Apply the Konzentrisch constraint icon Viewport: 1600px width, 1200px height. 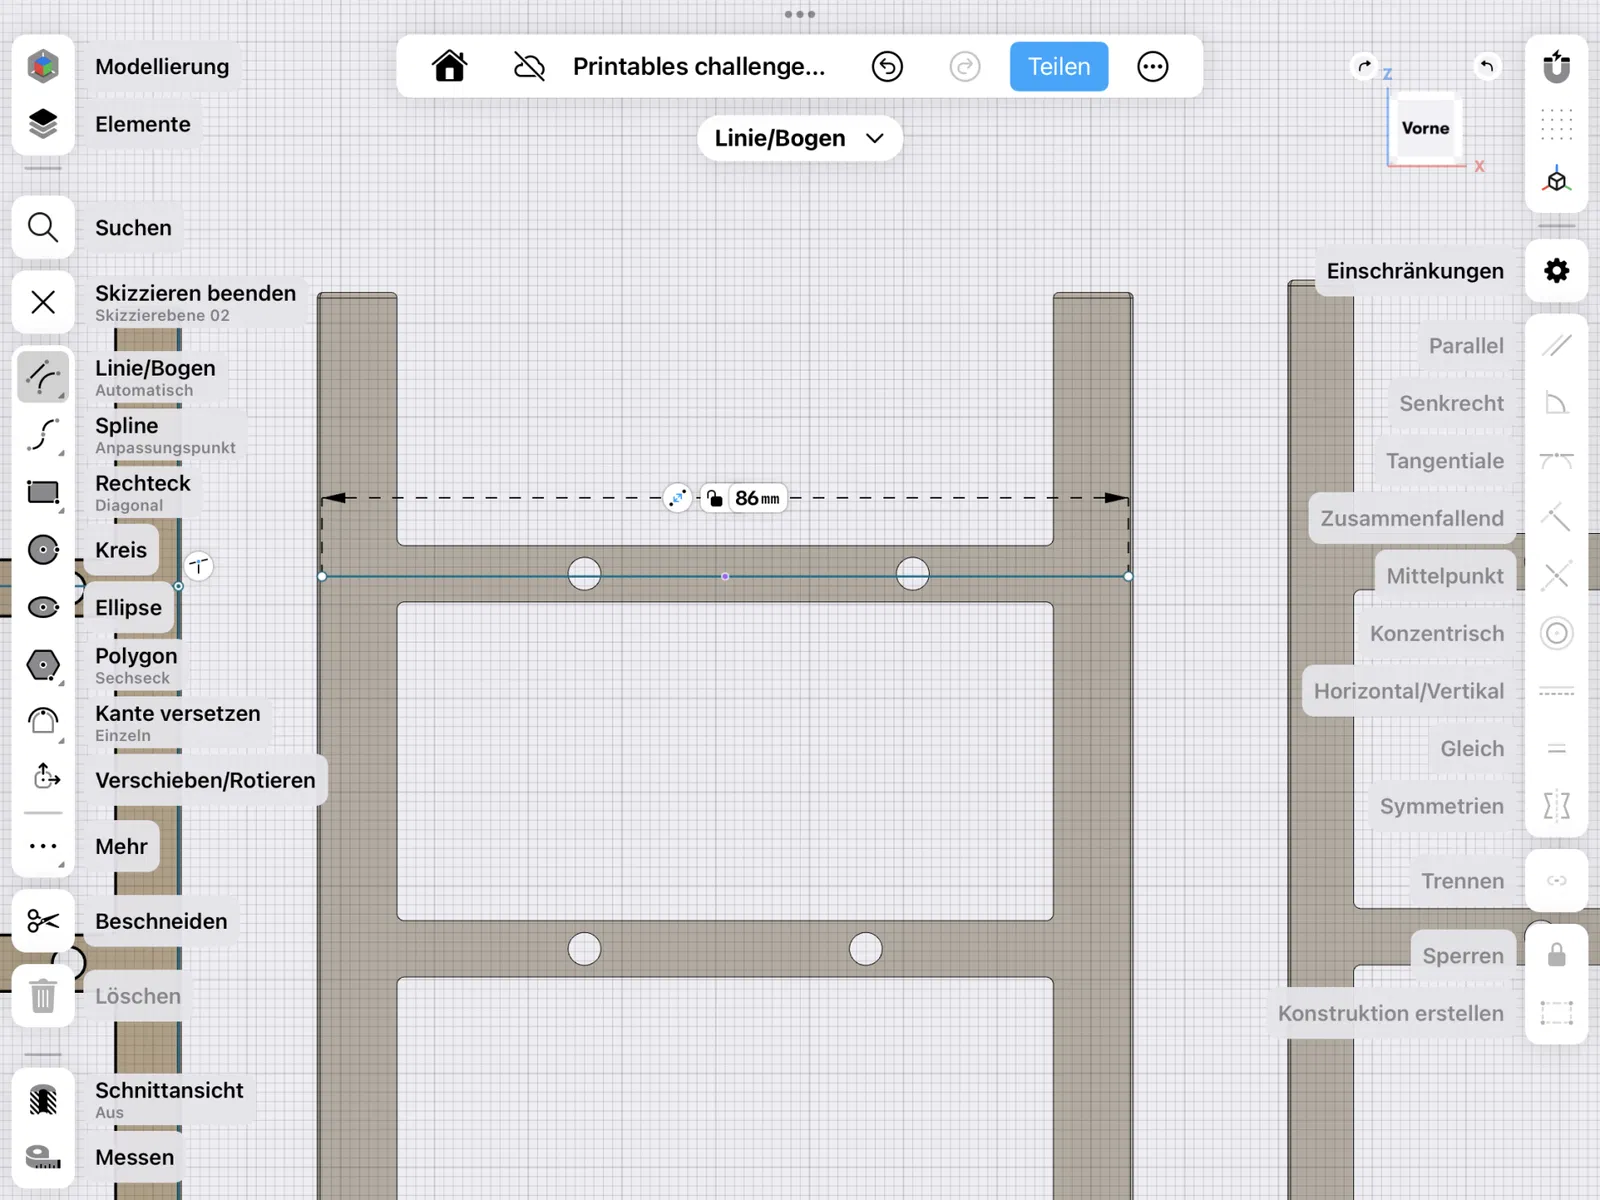tap(1556, 633)
